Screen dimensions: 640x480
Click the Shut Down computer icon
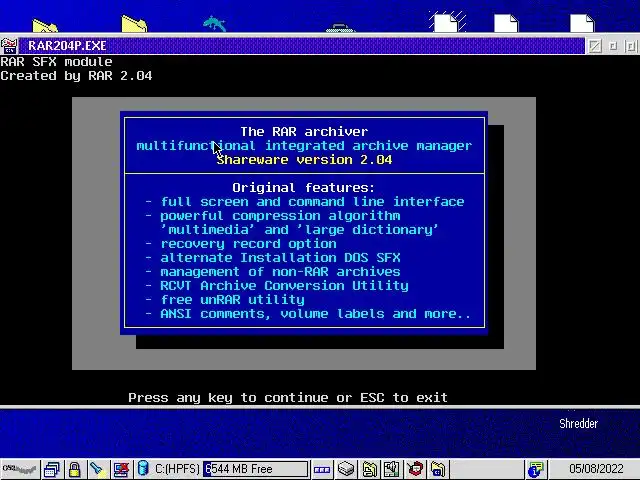121,469
